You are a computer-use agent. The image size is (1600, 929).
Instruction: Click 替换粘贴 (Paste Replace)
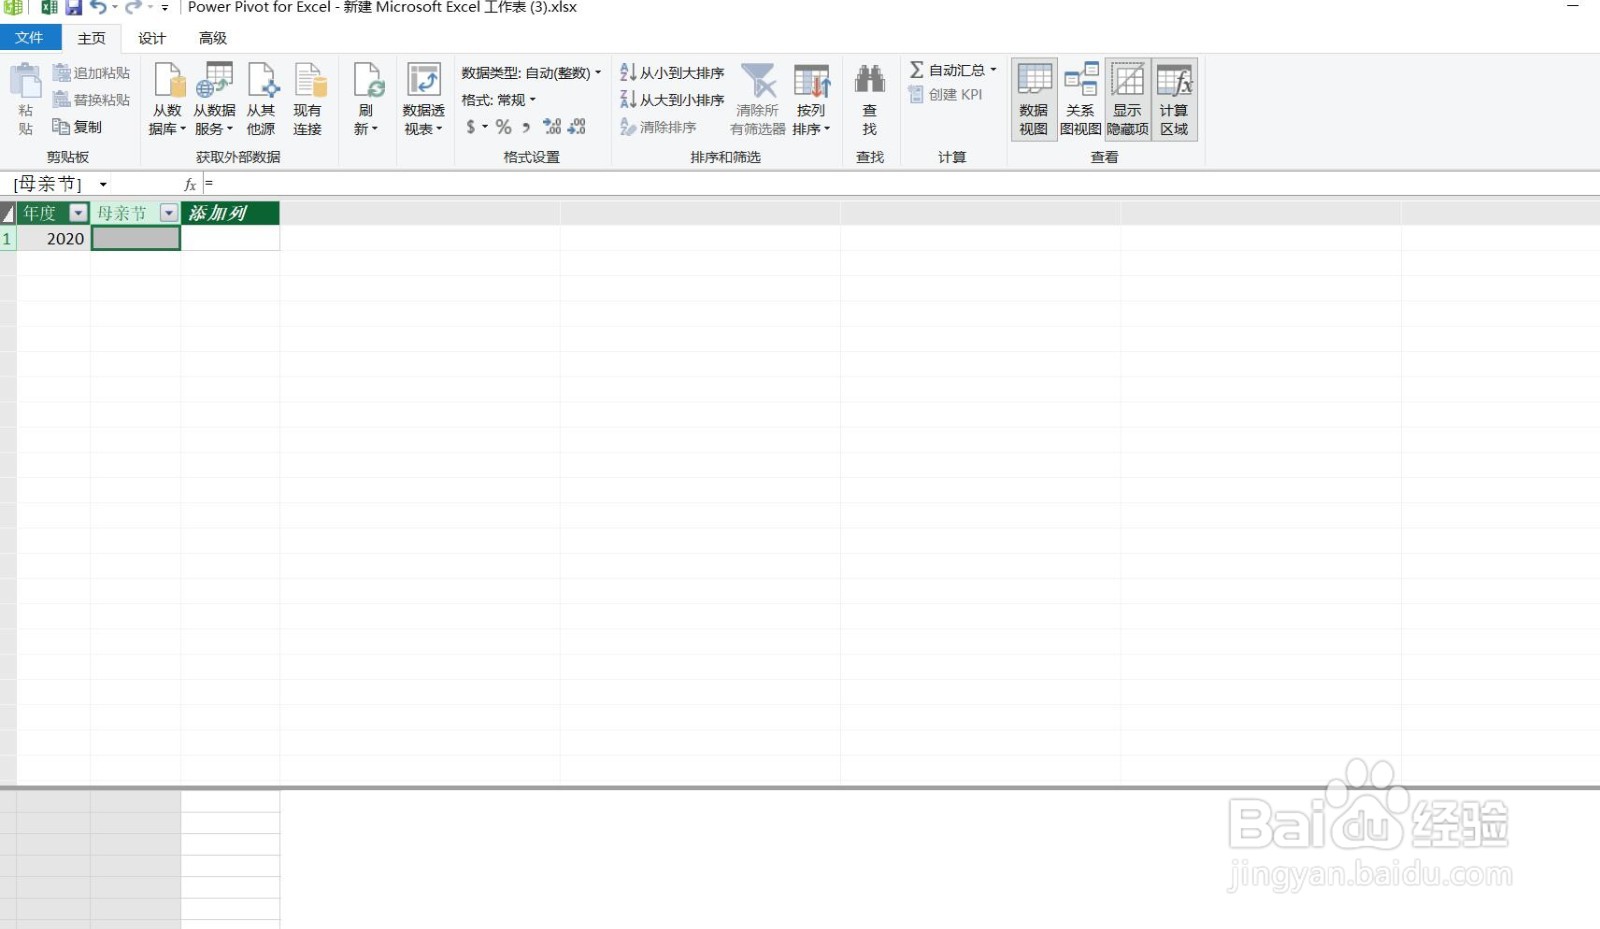pos(91,100)
